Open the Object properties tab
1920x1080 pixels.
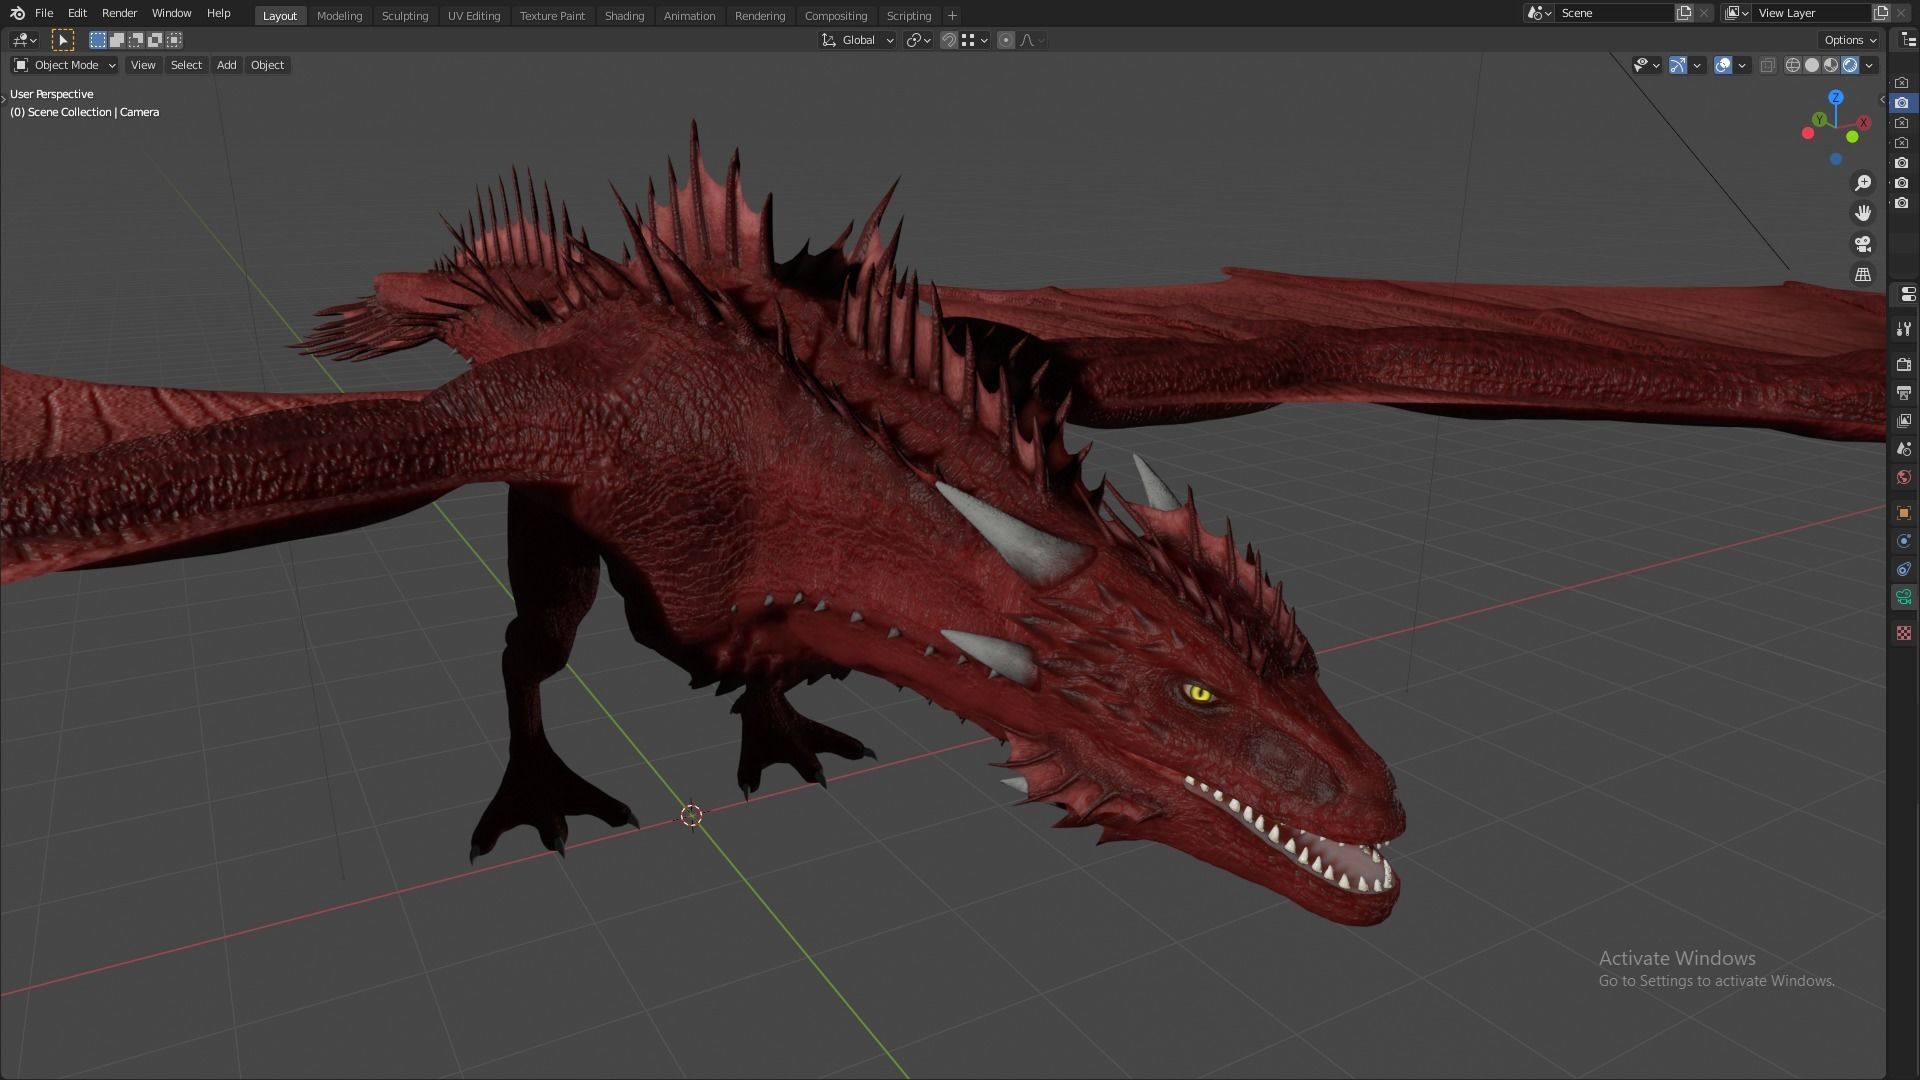pyautogui.click(x=1904, y=513)
